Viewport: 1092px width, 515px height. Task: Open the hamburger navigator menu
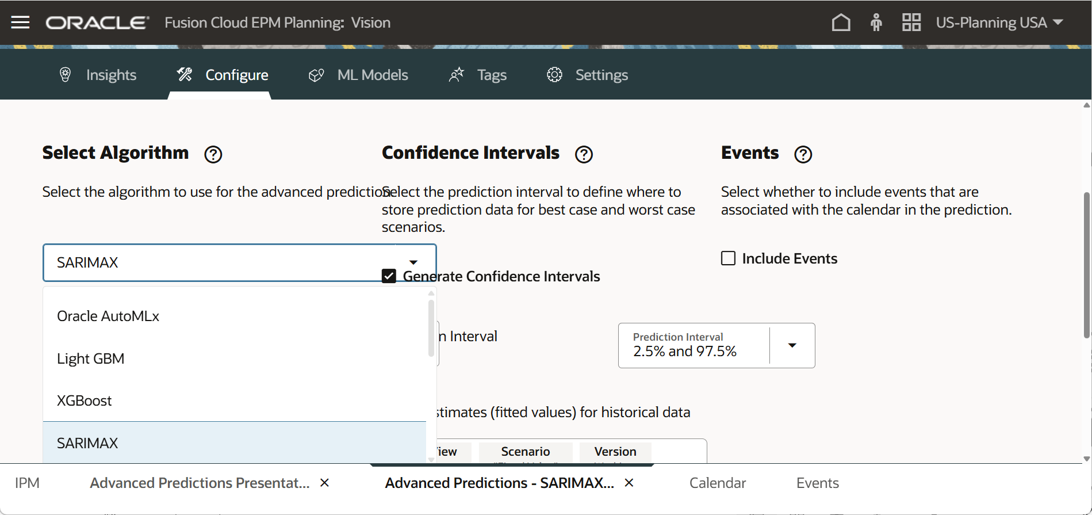(x=21, y=23)
